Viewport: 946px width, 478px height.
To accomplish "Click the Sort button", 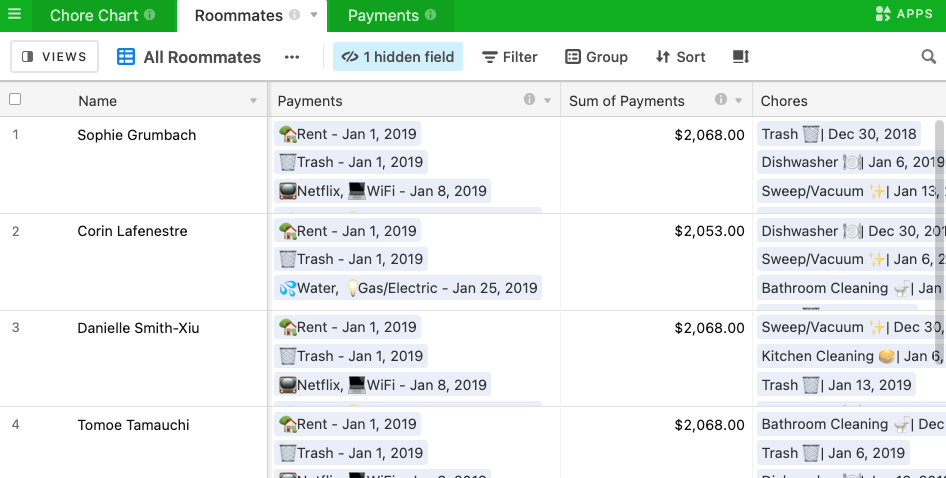I will pyautogui.click(x=680, y=57).
